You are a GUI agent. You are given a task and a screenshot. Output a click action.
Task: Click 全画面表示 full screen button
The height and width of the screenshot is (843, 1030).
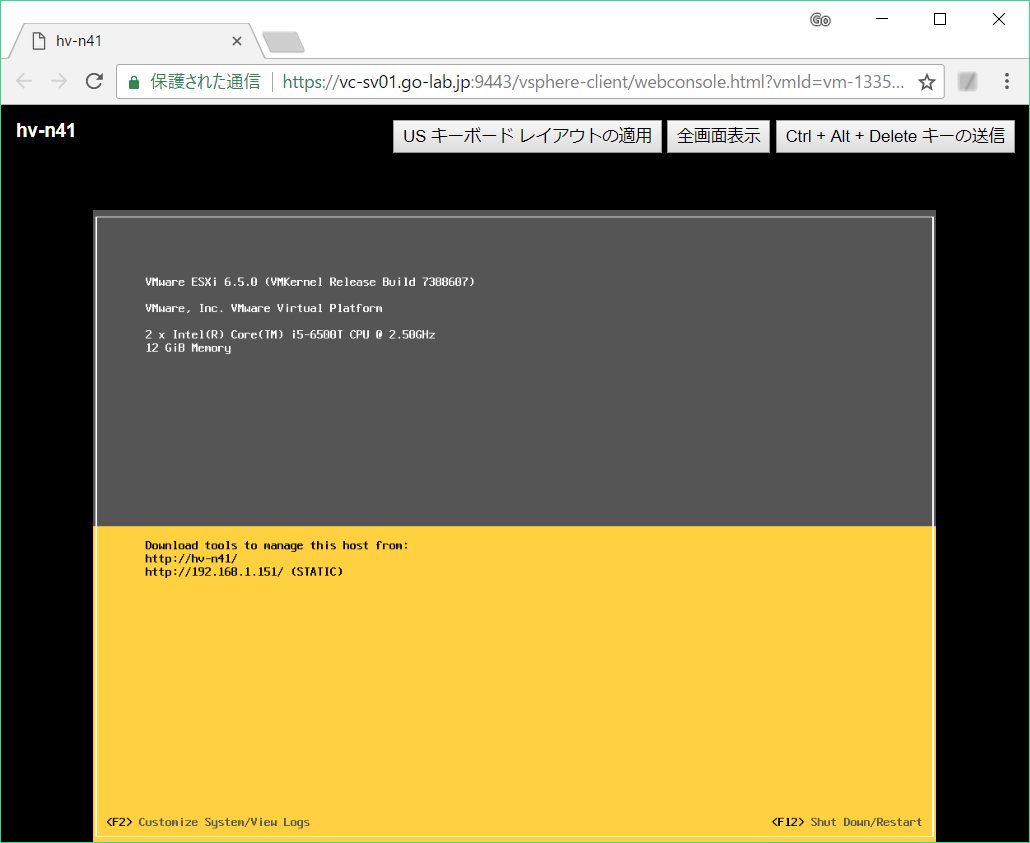(x=719, y=136)
